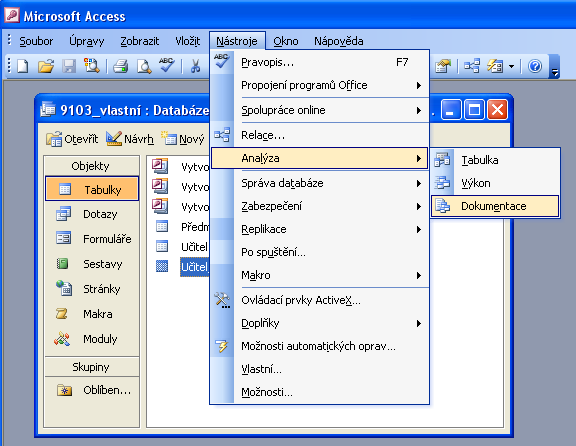Expand Správa databáze submenu
Viewport: 576px width, 446px height.
(320, 183)
